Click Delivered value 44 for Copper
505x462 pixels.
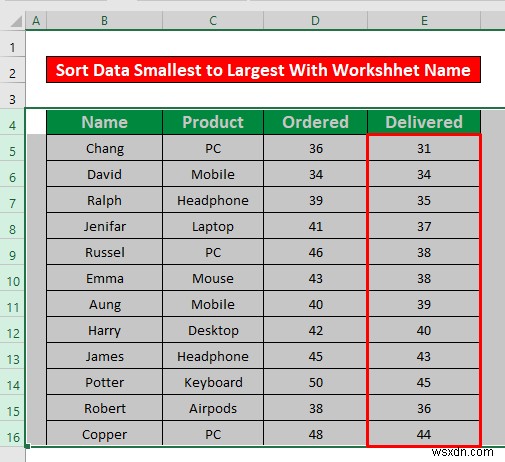coord(424,434)
